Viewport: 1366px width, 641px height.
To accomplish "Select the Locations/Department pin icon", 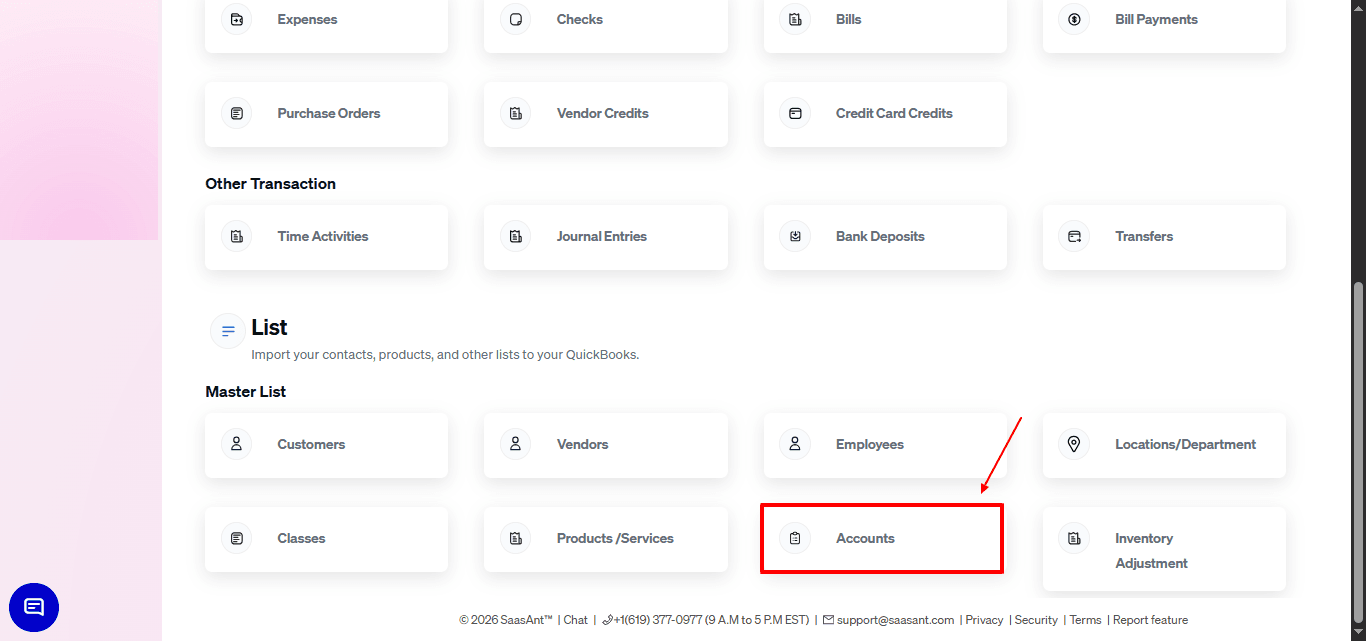I will pyautogui.click(x=1073, y=444).
